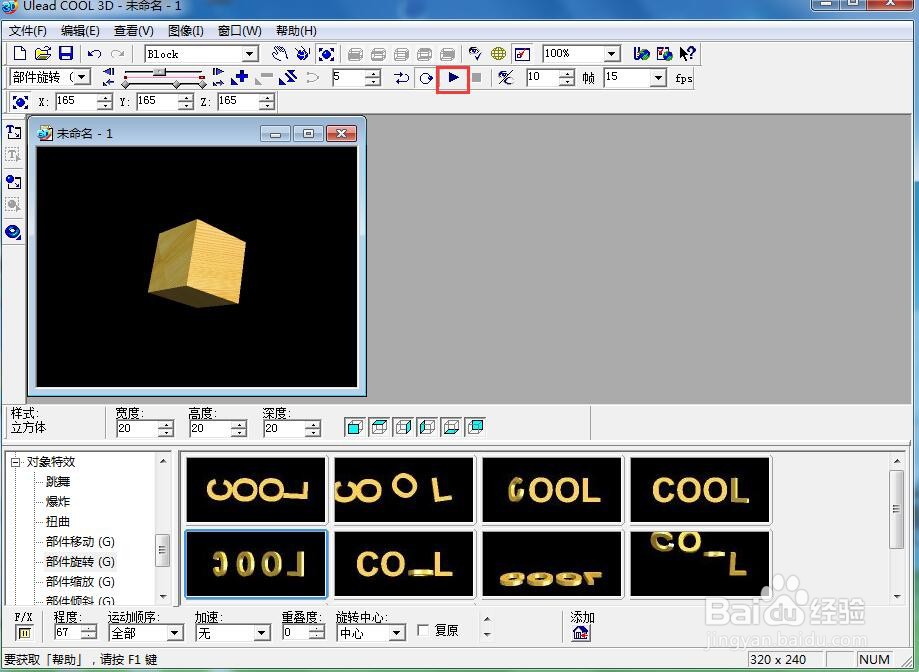Click the 程度 value field showing 67

67,633
